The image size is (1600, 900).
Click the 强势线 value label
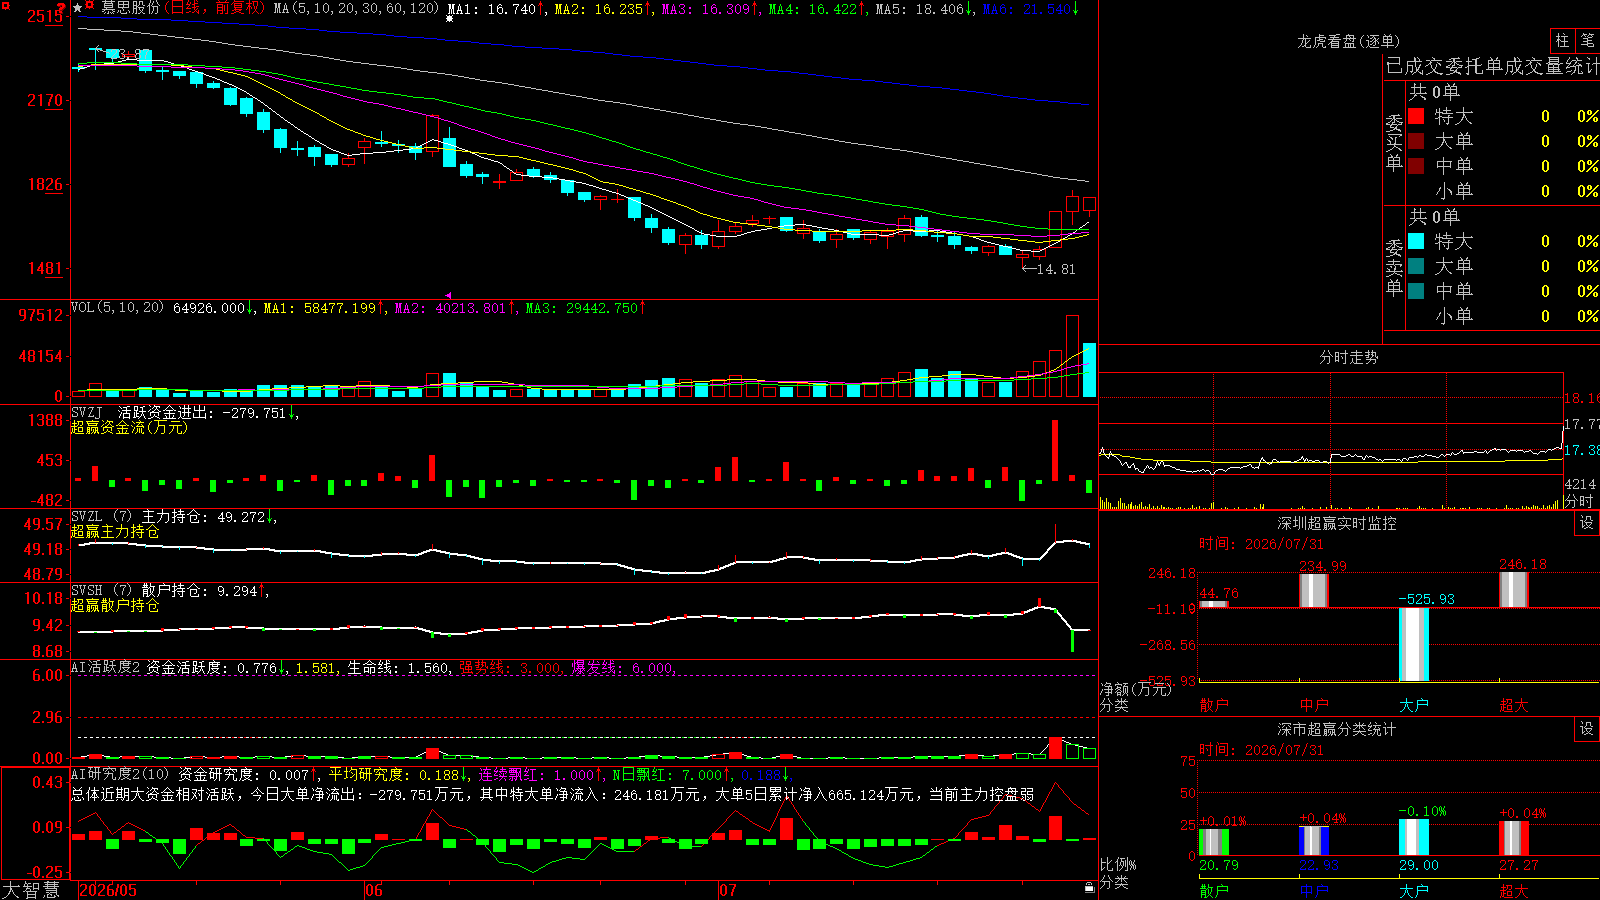coord(510,667)
